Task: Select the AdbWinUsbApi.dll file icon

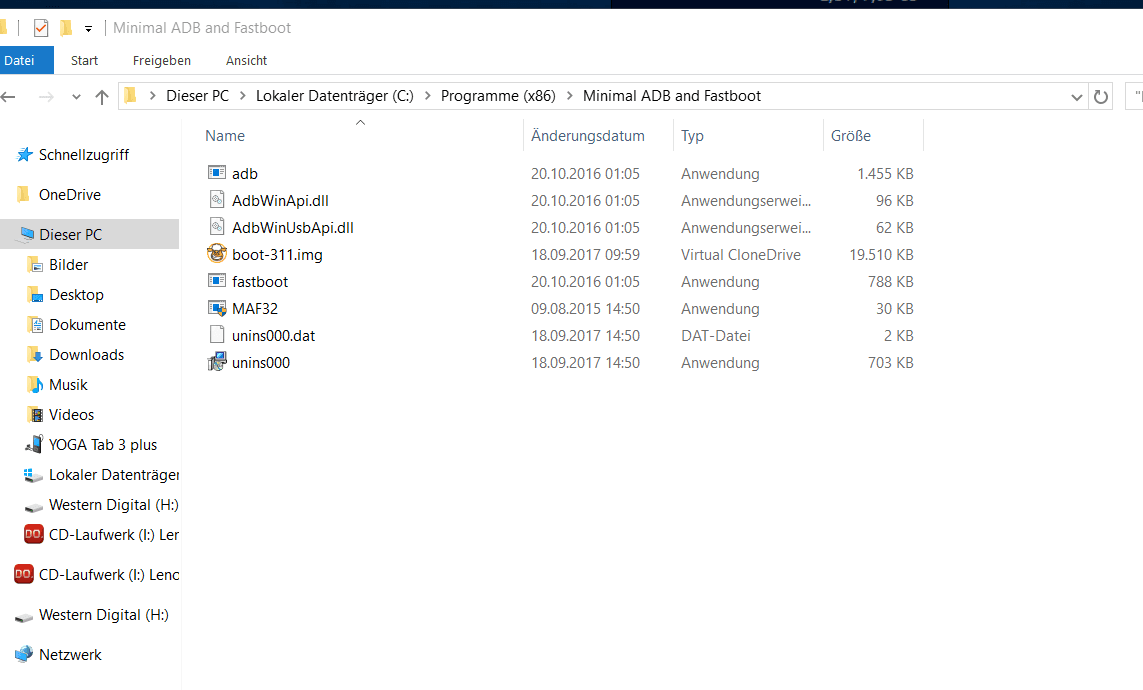Action: [216, 227]
